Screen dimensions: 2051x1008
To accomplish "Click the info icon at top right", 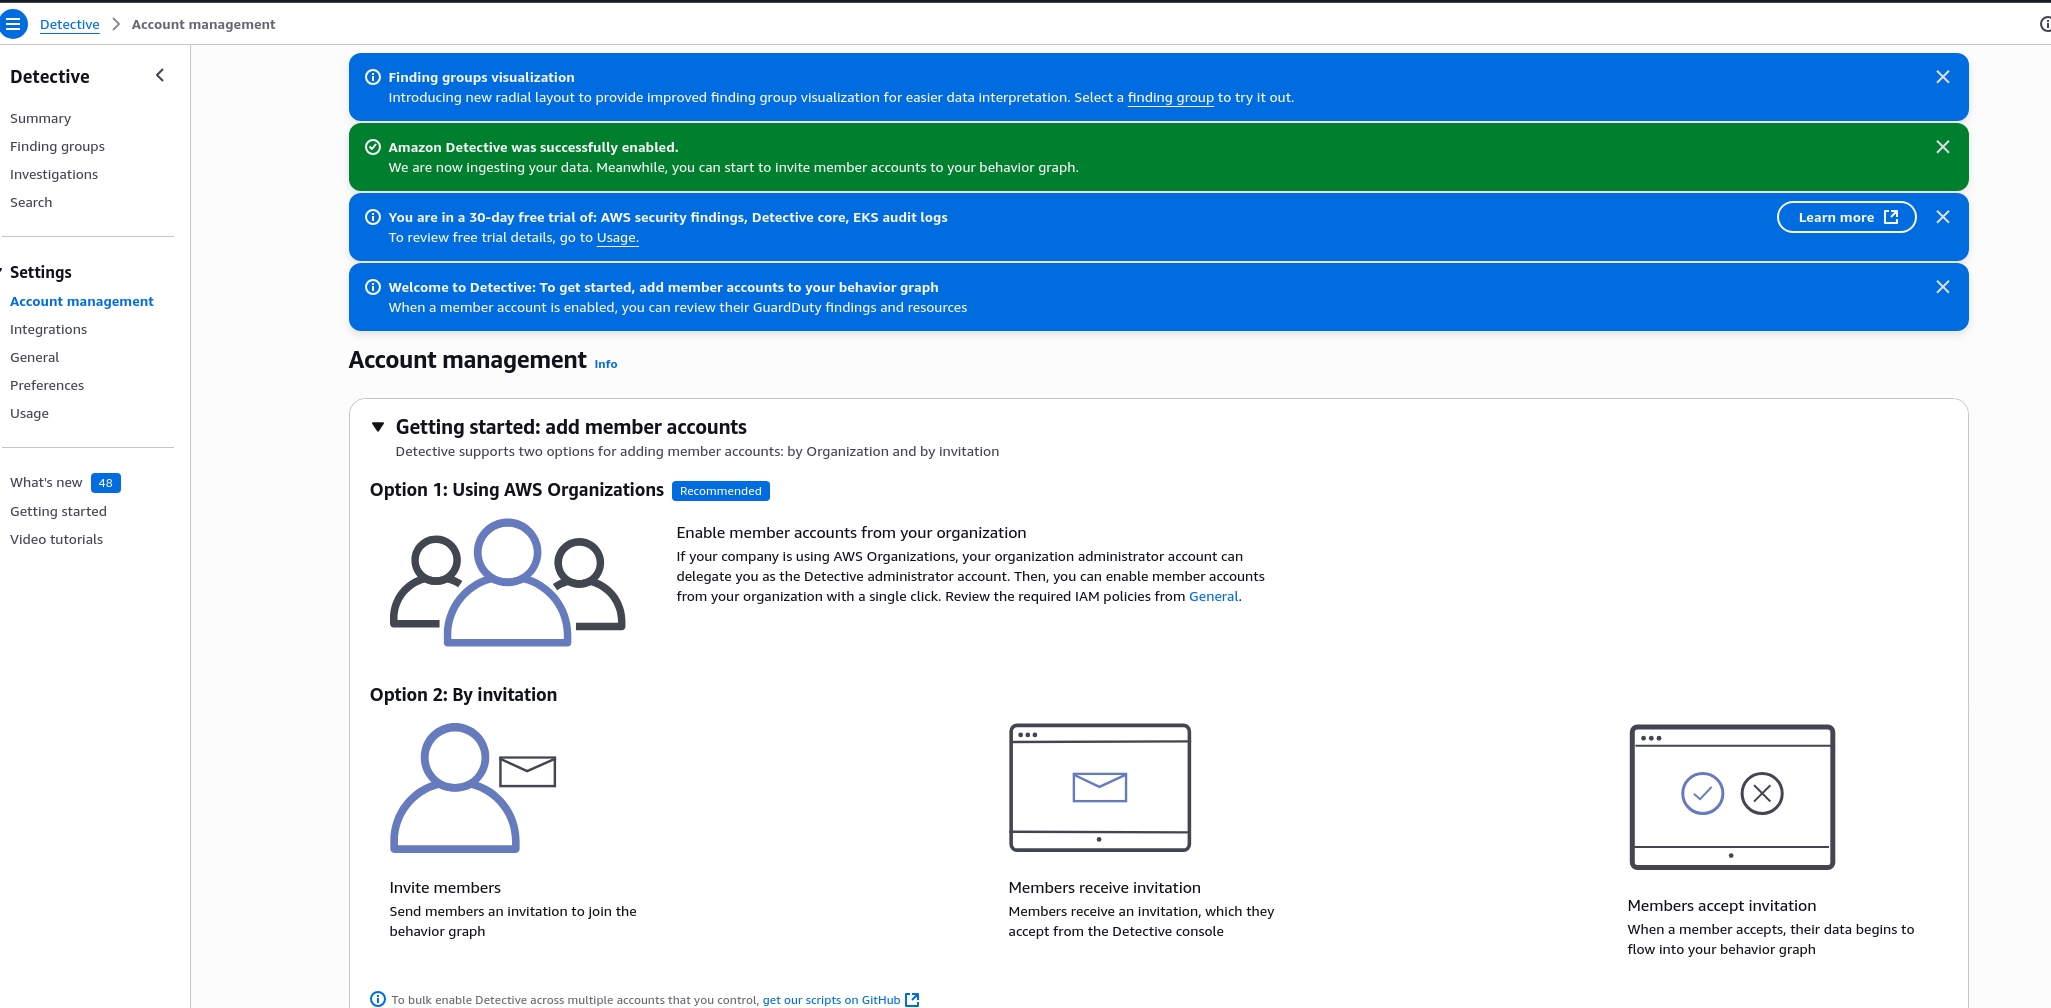I will (2045, 24).
